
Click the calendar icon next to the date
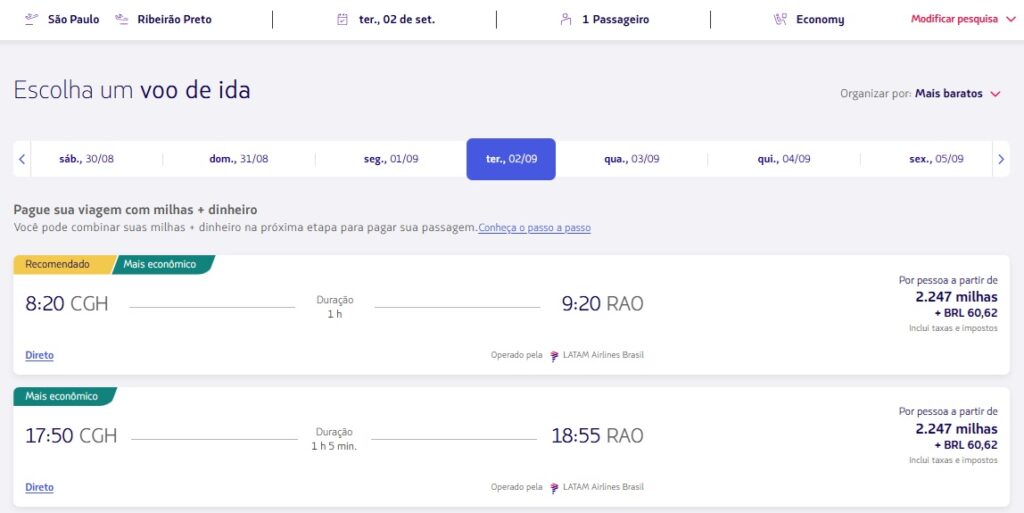pos(342,20)
